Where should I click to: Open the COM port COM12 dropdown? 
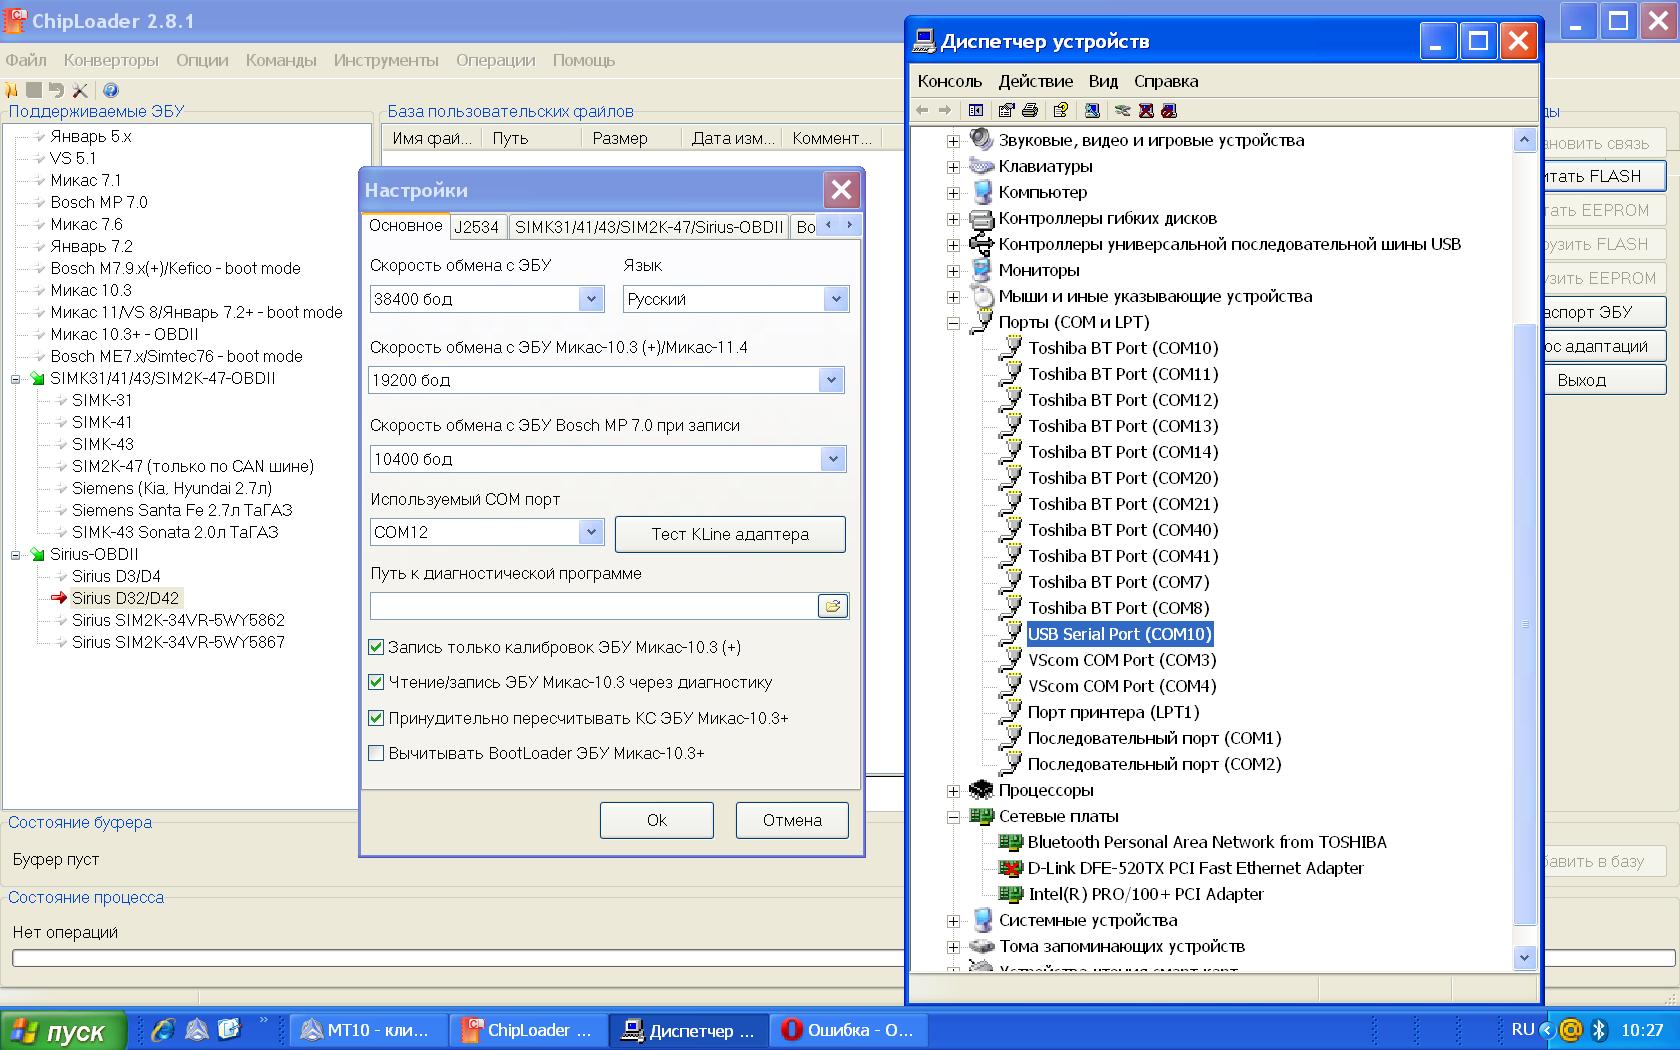(591, 532)
